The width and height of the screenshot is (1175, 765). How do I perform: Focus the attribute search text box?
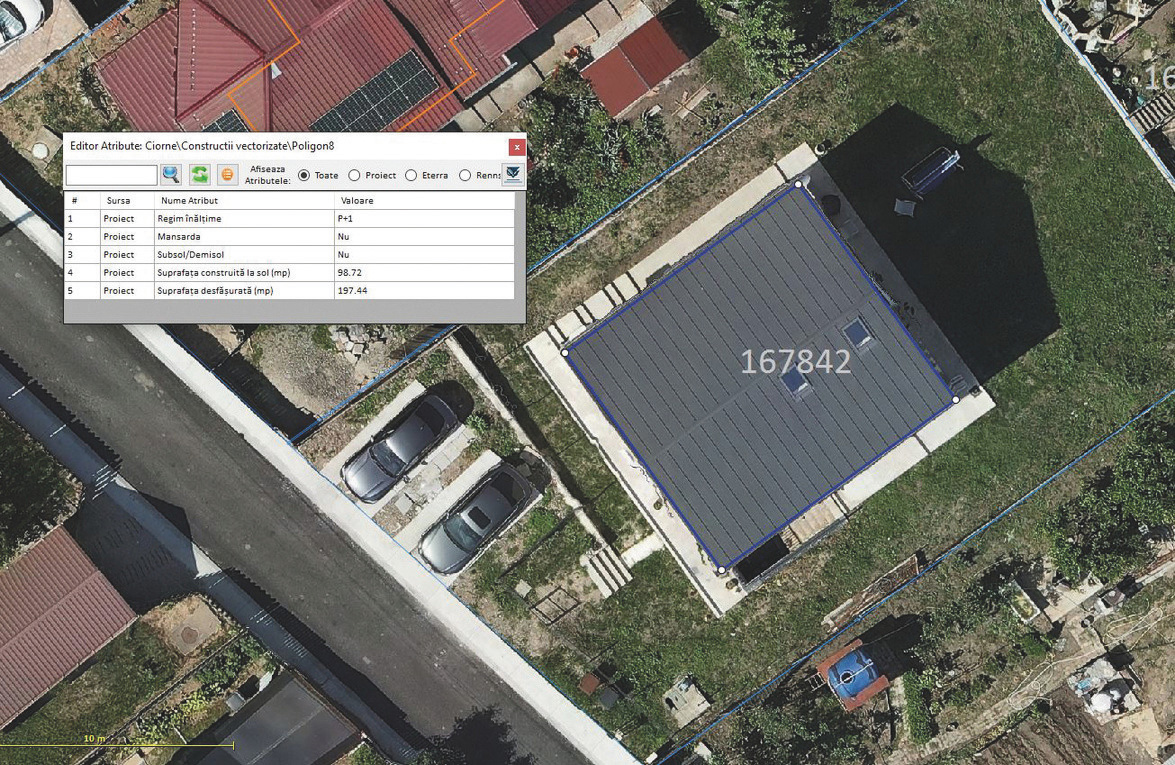111,176
